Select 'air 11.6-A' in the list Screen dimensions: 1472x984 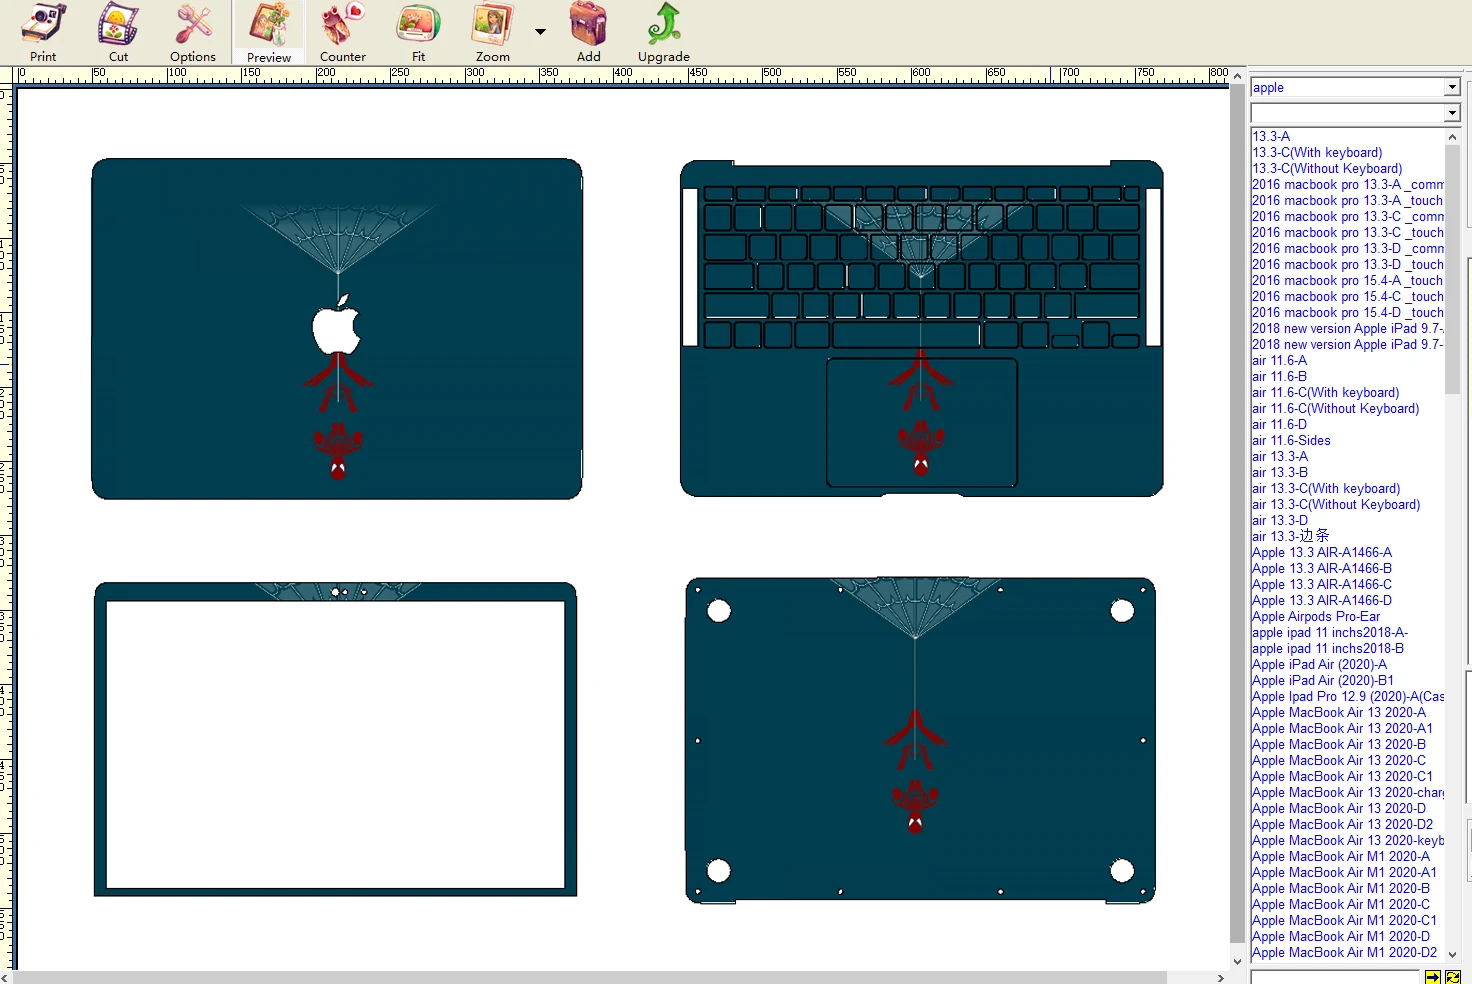point(1279,360)
